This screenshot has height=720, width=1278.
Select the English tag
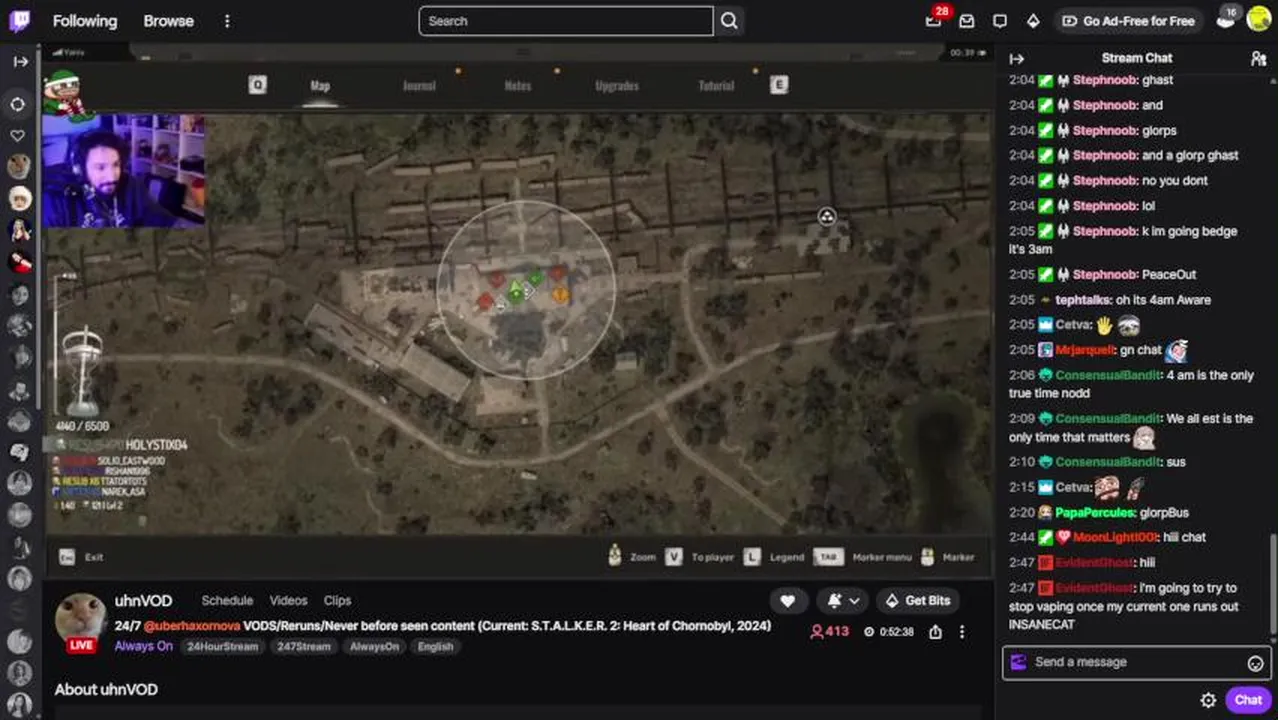(x=435, y=647)
